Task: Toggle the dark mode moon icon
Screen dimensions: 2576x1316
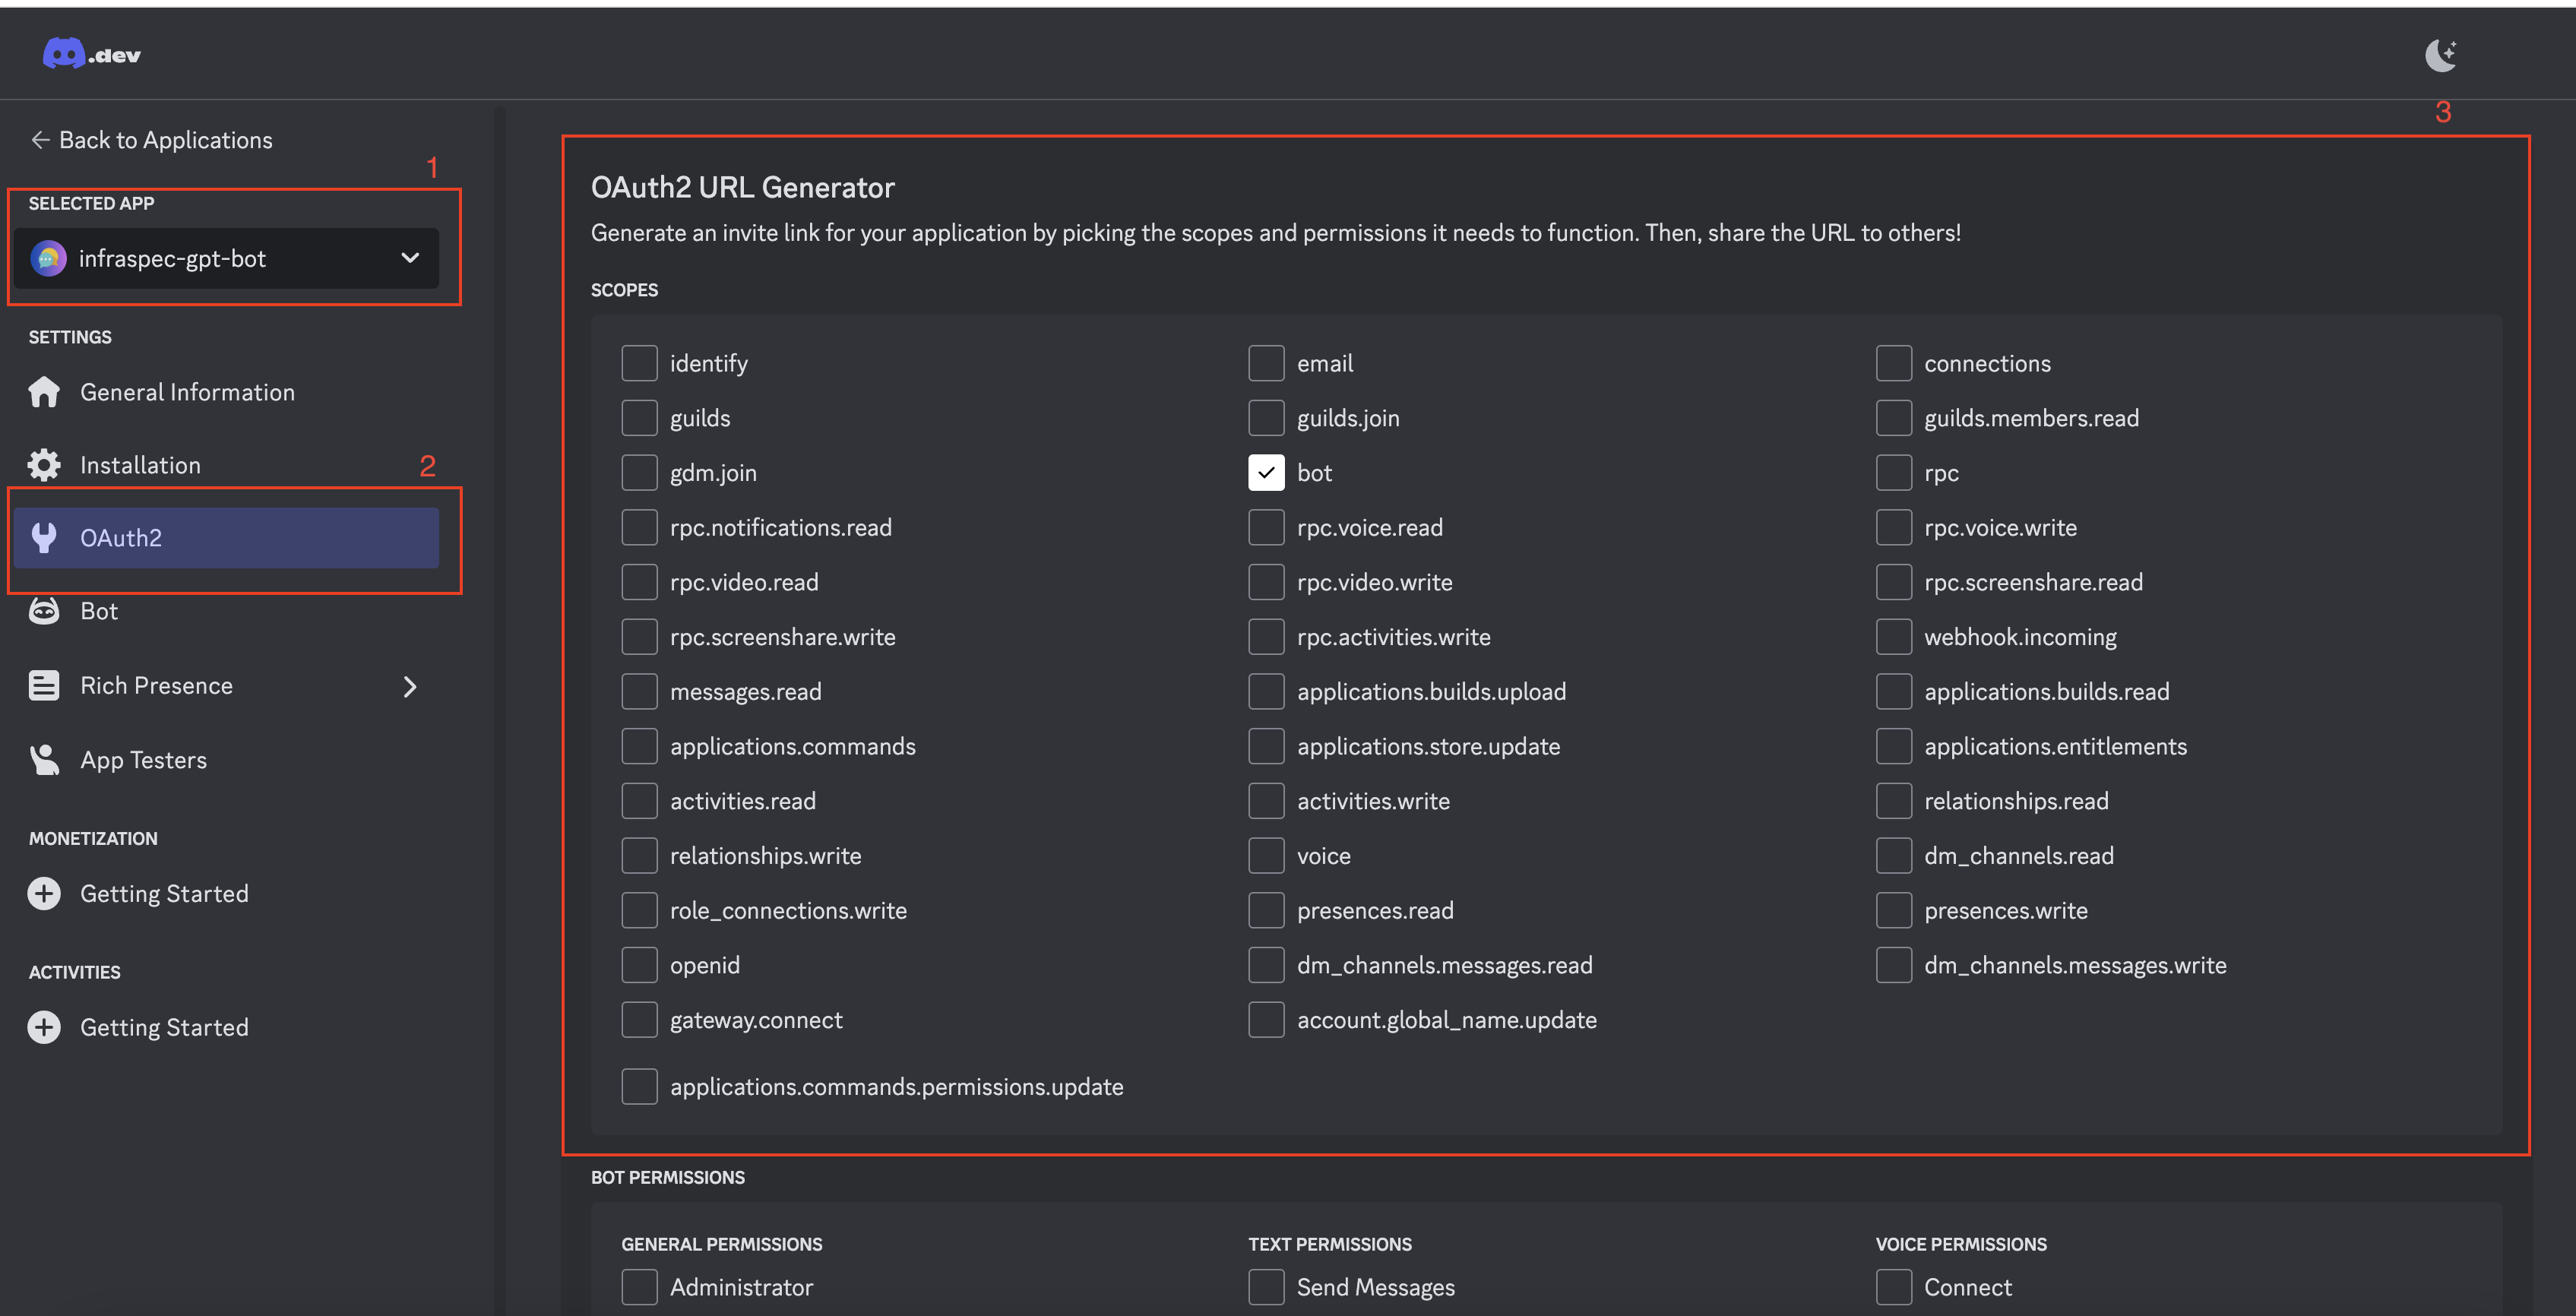Action: pyautogui.click(x=2441, y=55)
